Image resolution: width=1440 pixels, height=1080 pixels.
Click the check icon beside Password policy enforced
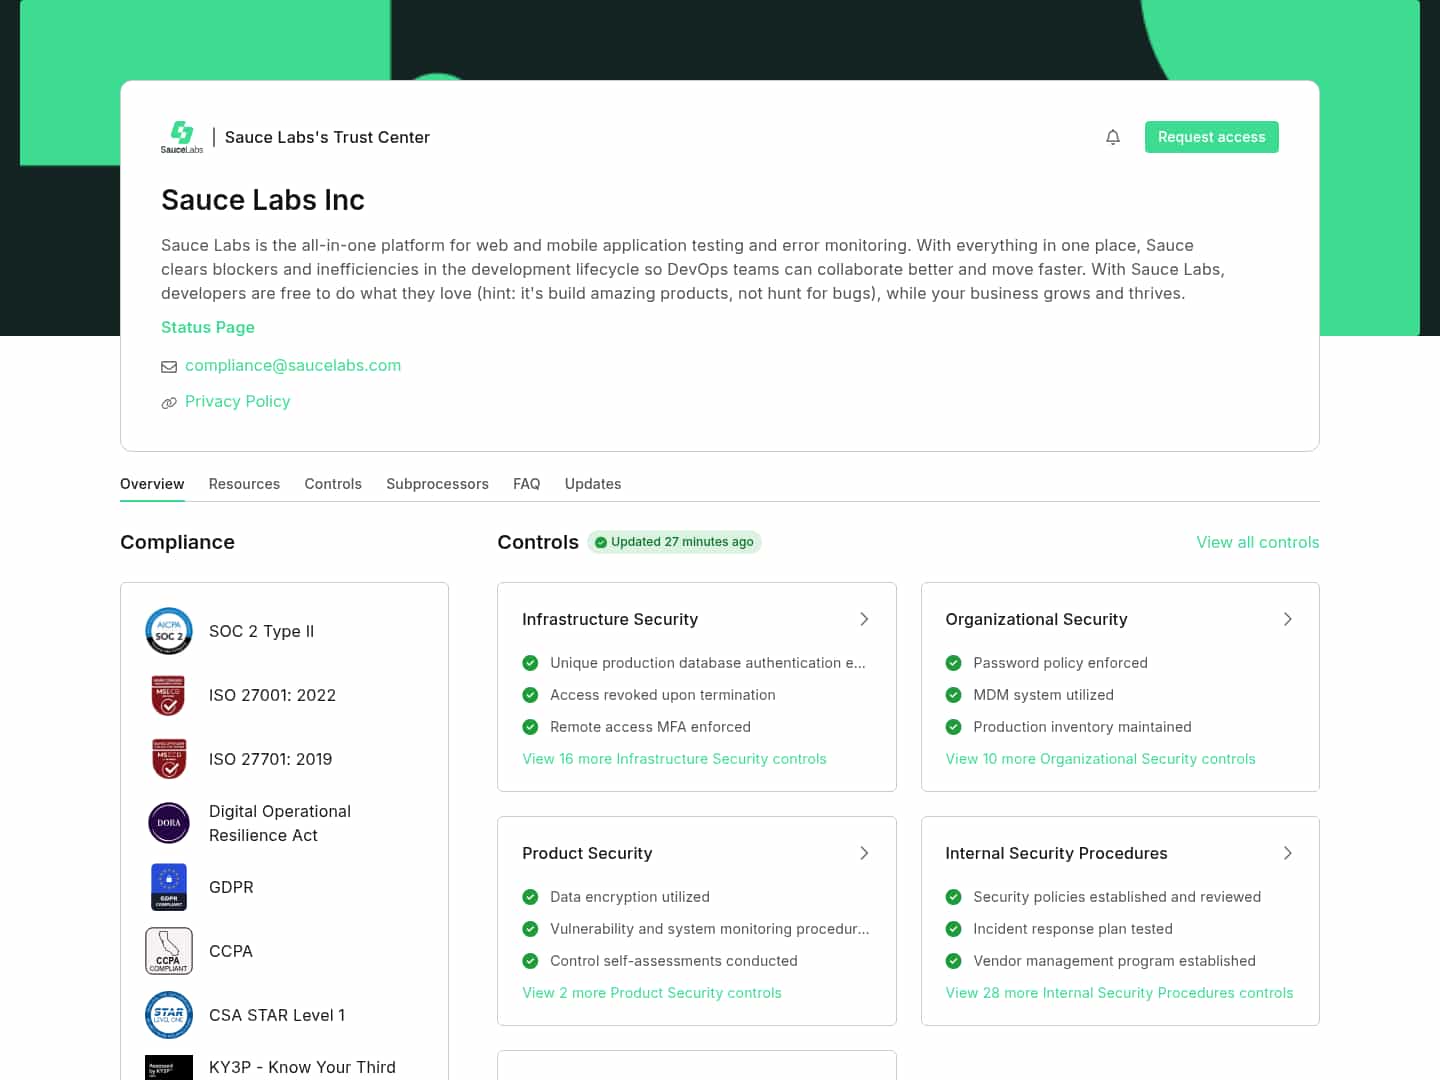click(953, 663)
